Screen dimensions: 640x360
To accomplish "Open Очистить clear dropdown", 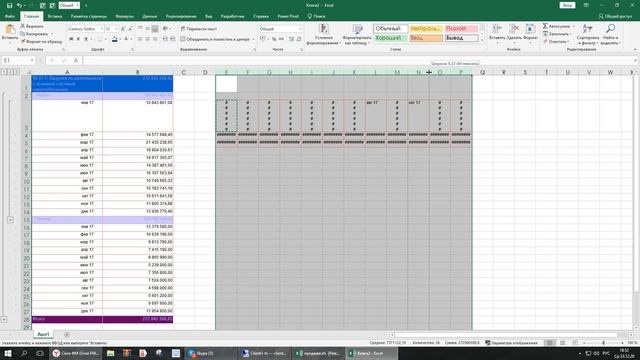I will [568, 42].
